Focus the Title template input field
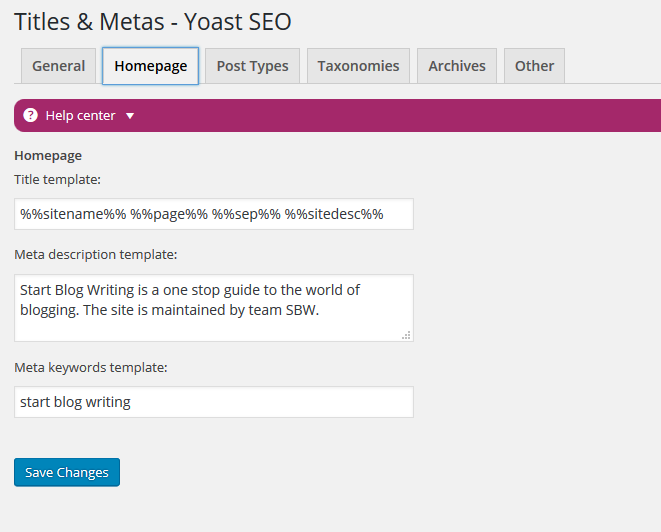The width and height of the screenshot is (661, 532). (x=214, y=214)
